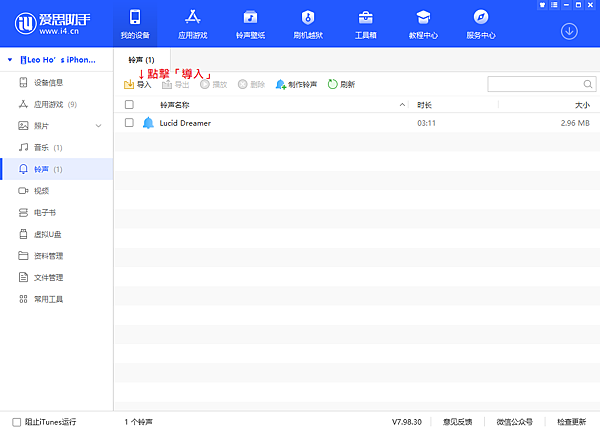Click the 1 个铃声 status text
Viewport: 600px width, 430px height.
click(139, 422)
